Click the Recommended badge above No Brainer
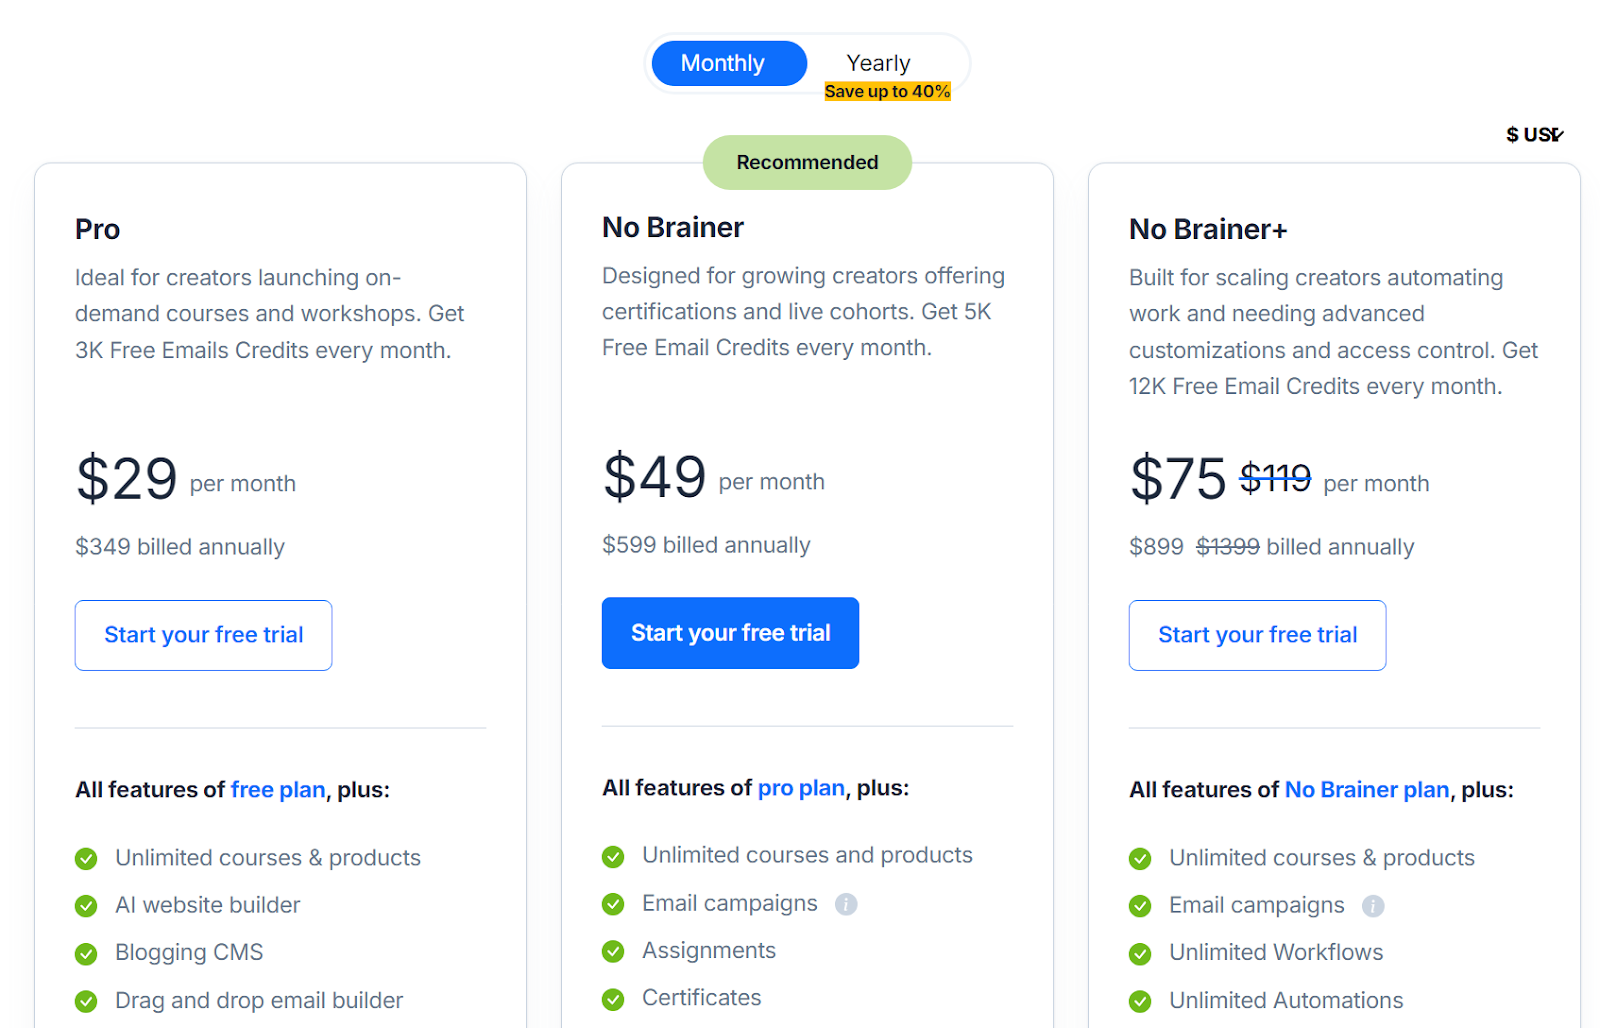The image size is (1600, 1028). tap(807, 161)
